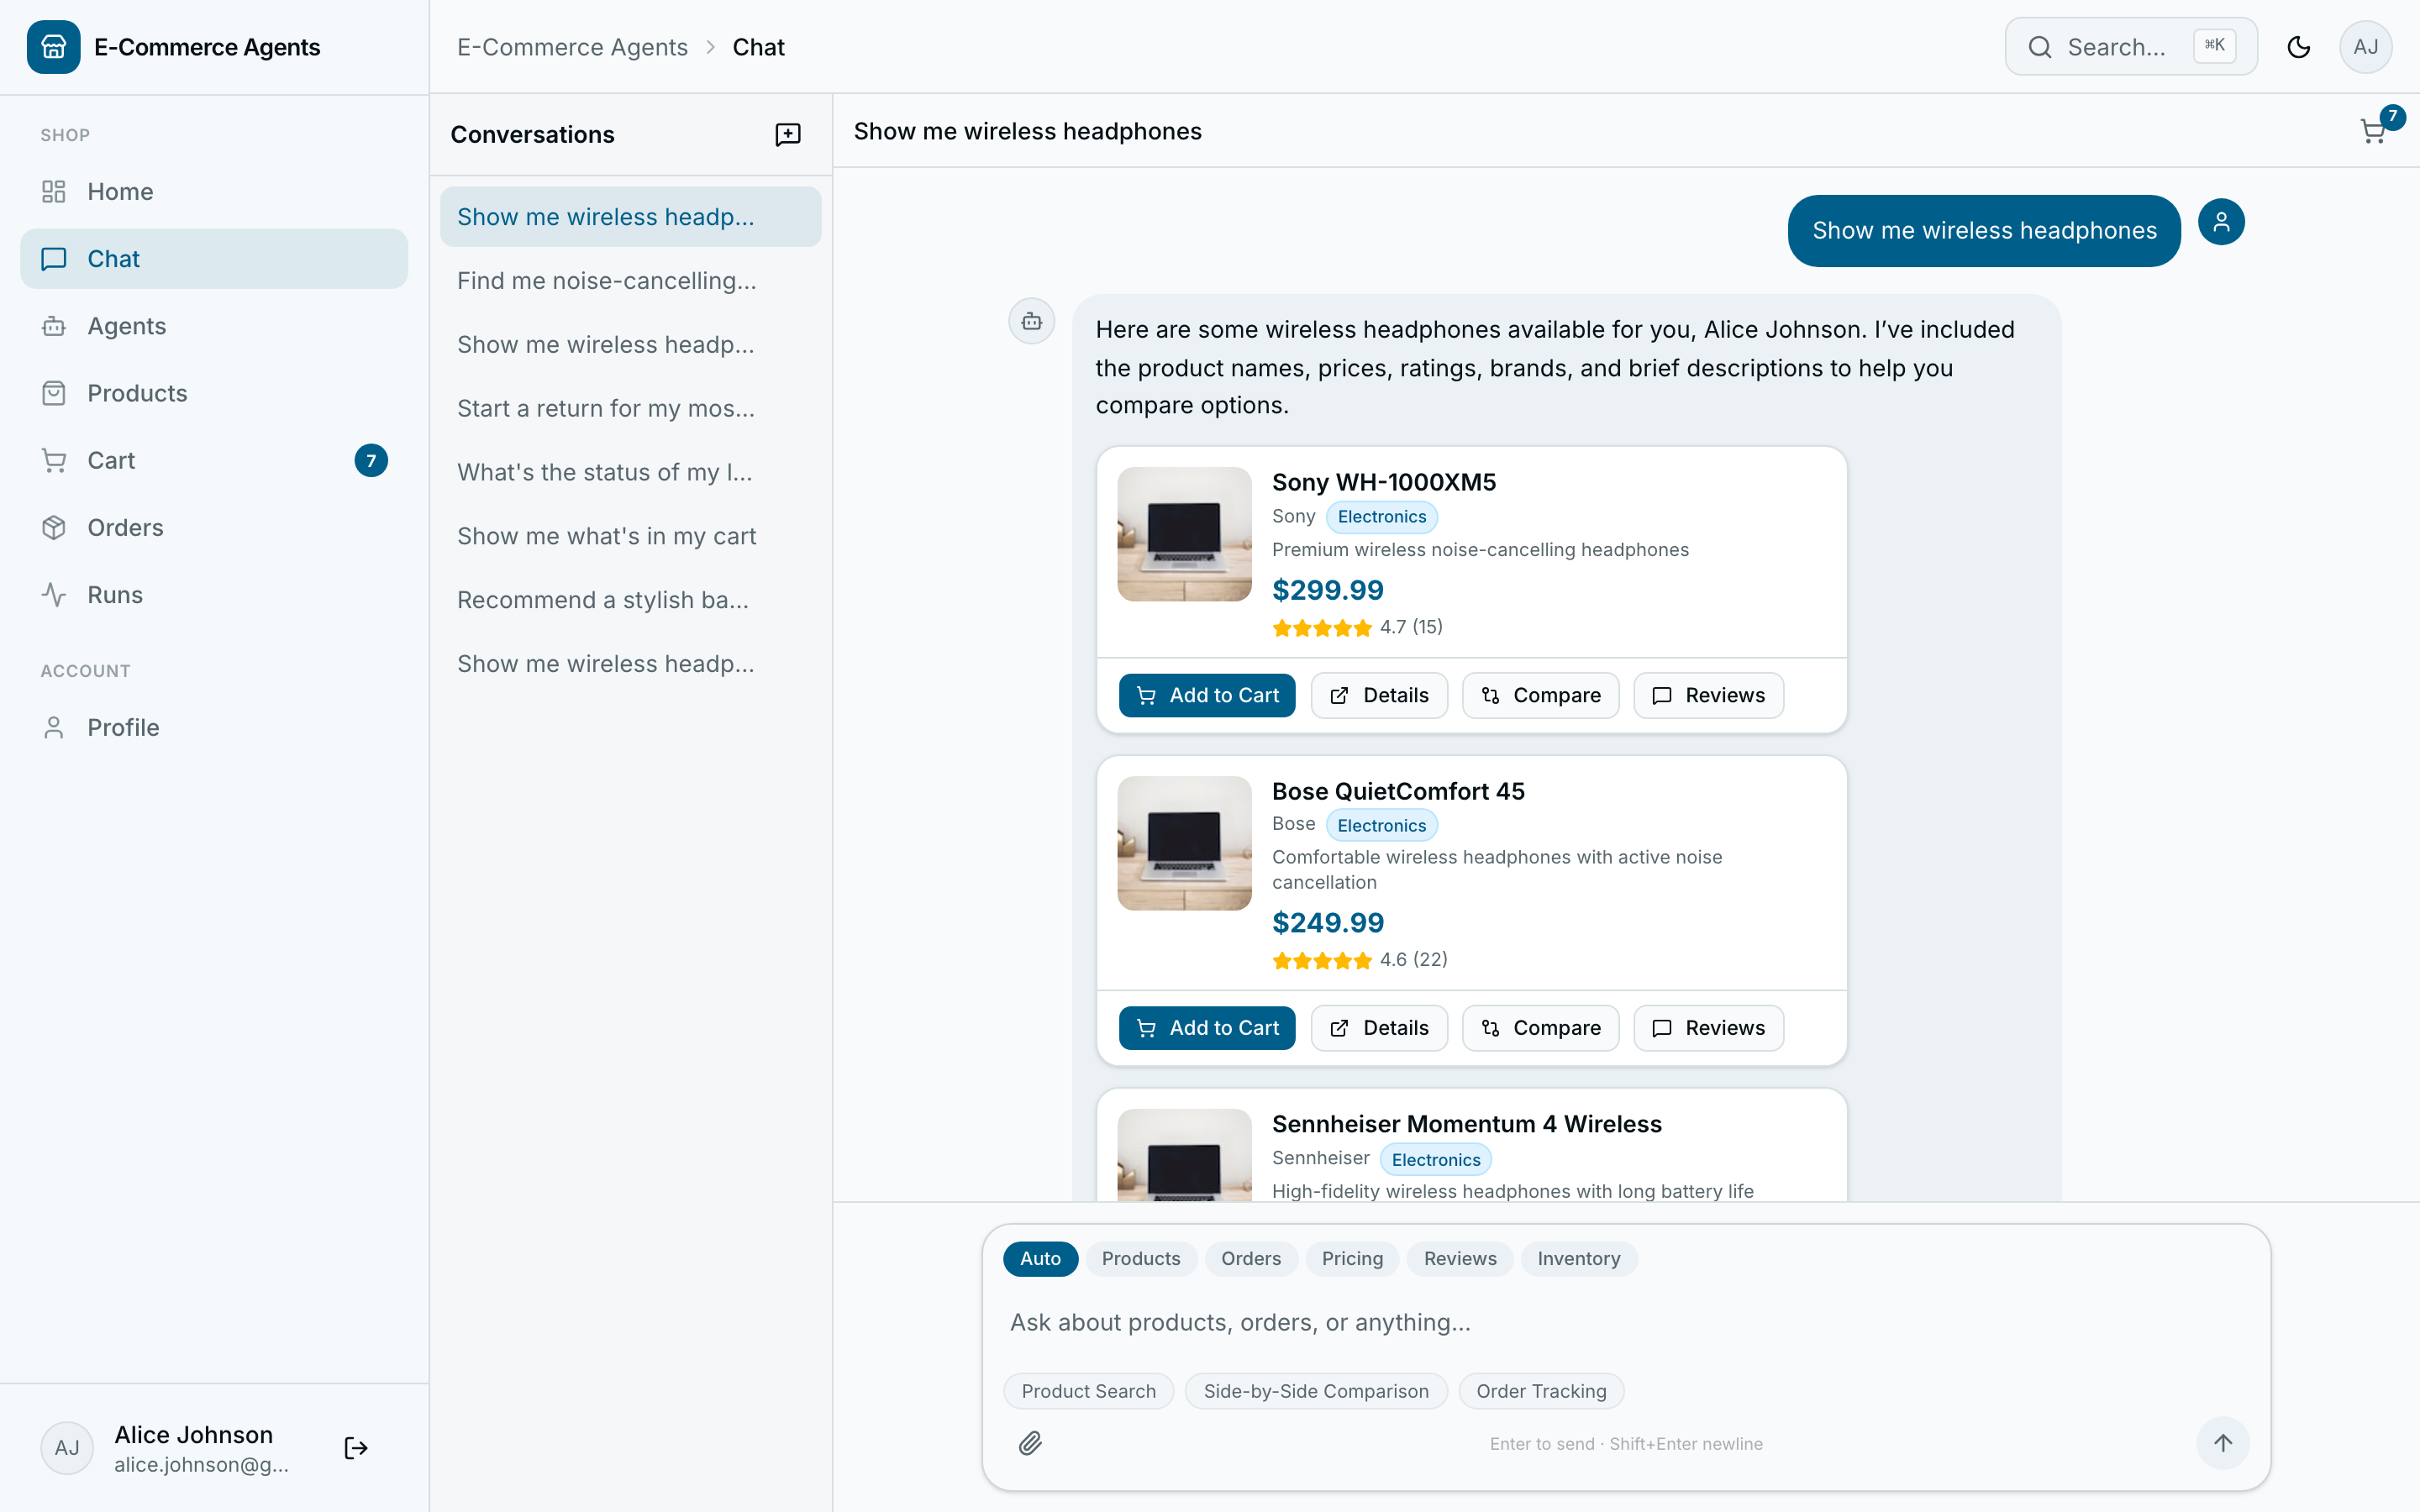Click the E-Commerce Agents store logo
The width and height of the screenshot is (2420, 1512).
pos(53,47)
